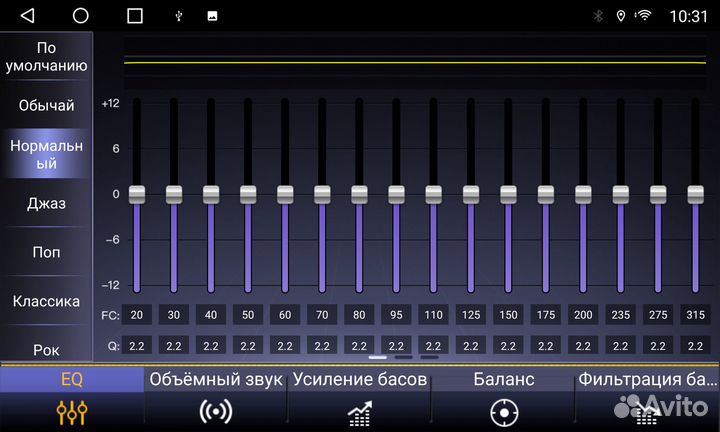Tap the Android back navigation icon

pyautogui.click(x=27, y=16)
